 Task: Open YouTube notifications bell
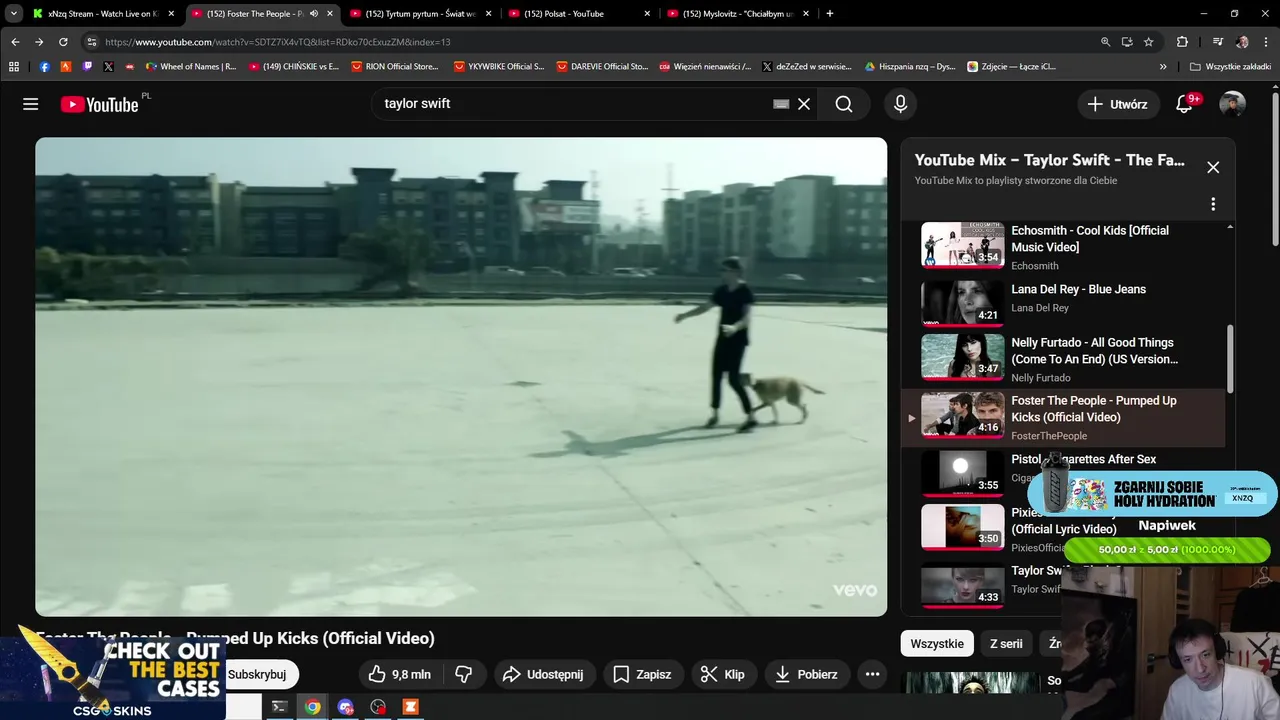pos(1185,104)
